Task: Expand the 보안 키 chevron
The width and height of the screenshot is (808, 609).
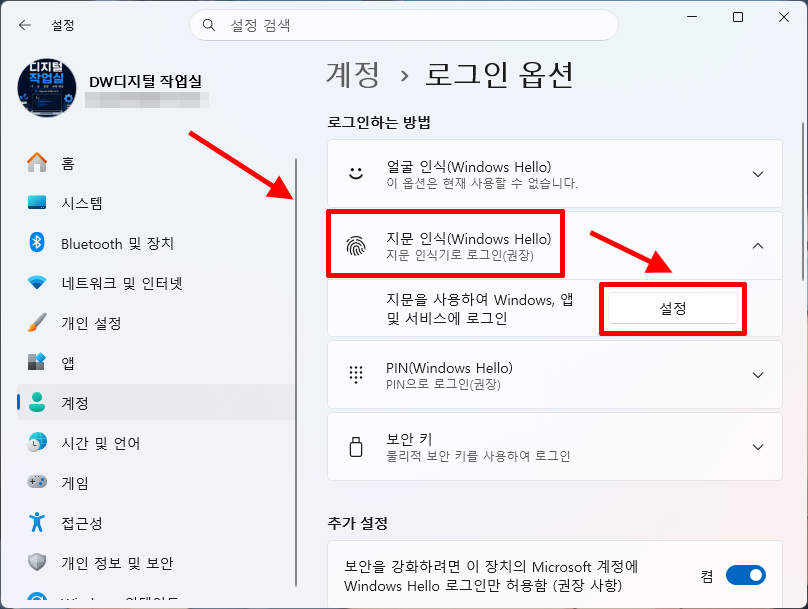Action: pyautogui.click(x=758, y=447)
